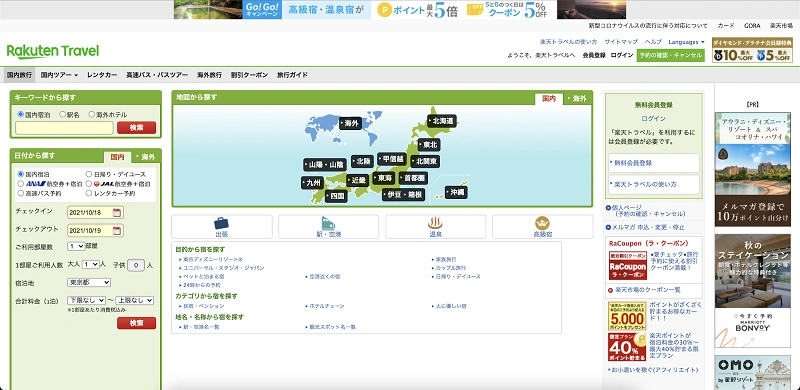Click the red 検索 button under keyword field
The image size is (800, 390).
136,128
